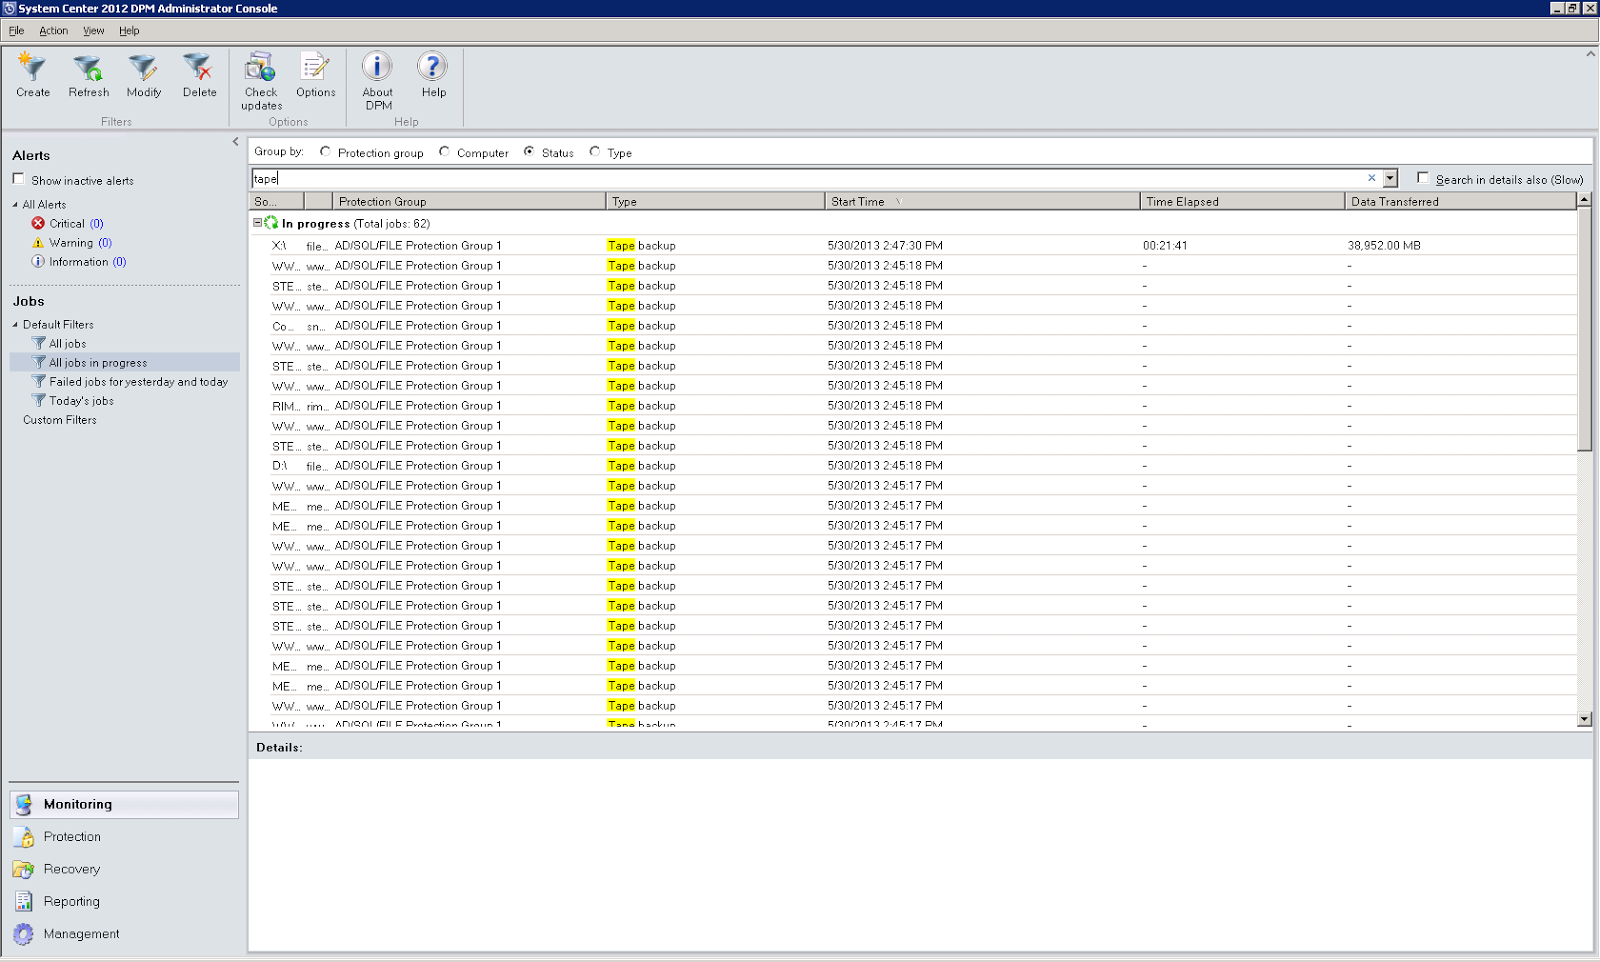Switch to the Protection workspace
The width and height of the screenshot is (1600, 962).
click(x=70, y=836)
